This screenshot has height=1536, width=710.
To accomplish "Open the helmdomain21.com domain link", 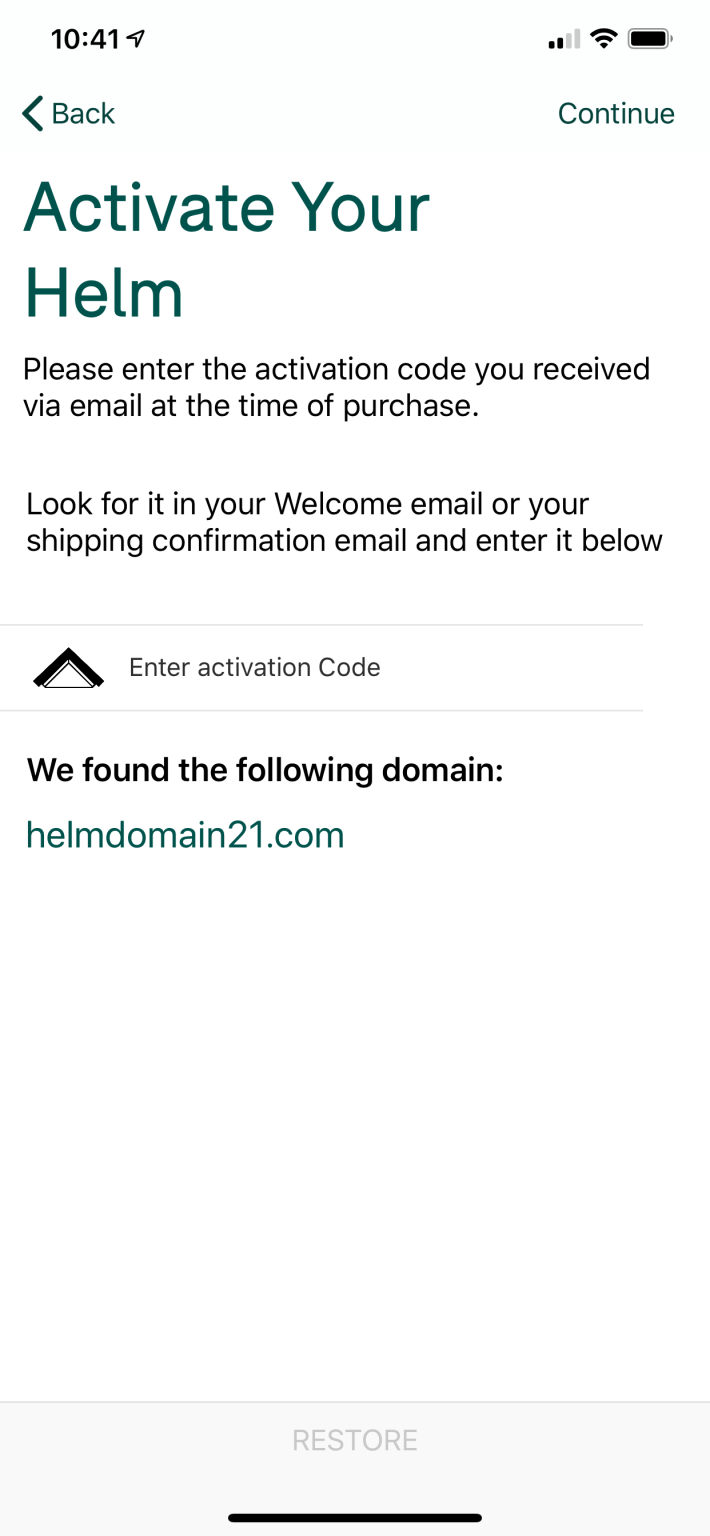I will [185, 834].
